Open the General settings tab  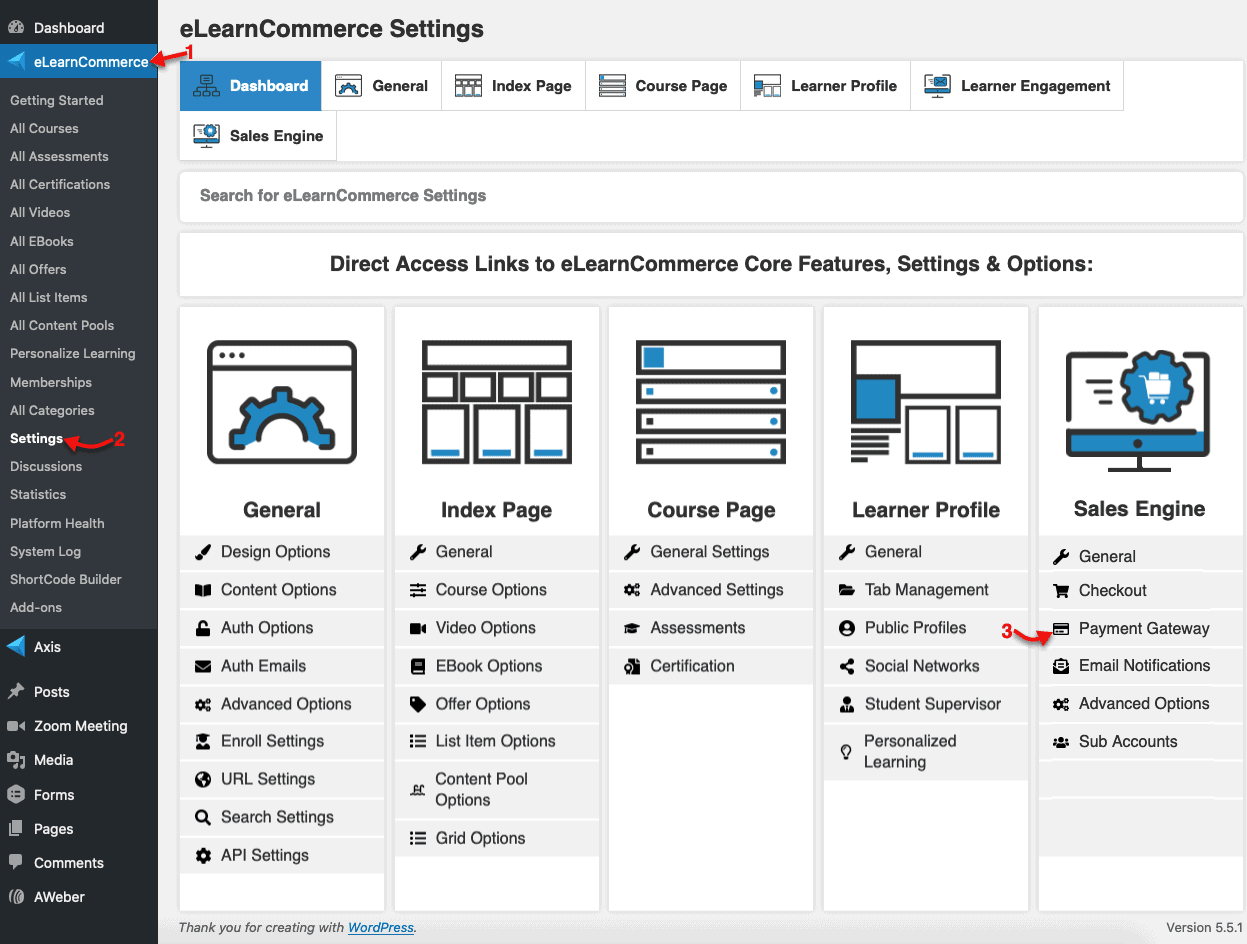381,86
